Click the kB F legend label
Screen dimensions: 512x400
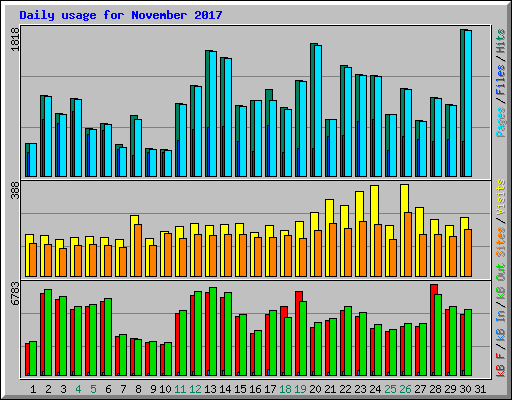(500, 364)
